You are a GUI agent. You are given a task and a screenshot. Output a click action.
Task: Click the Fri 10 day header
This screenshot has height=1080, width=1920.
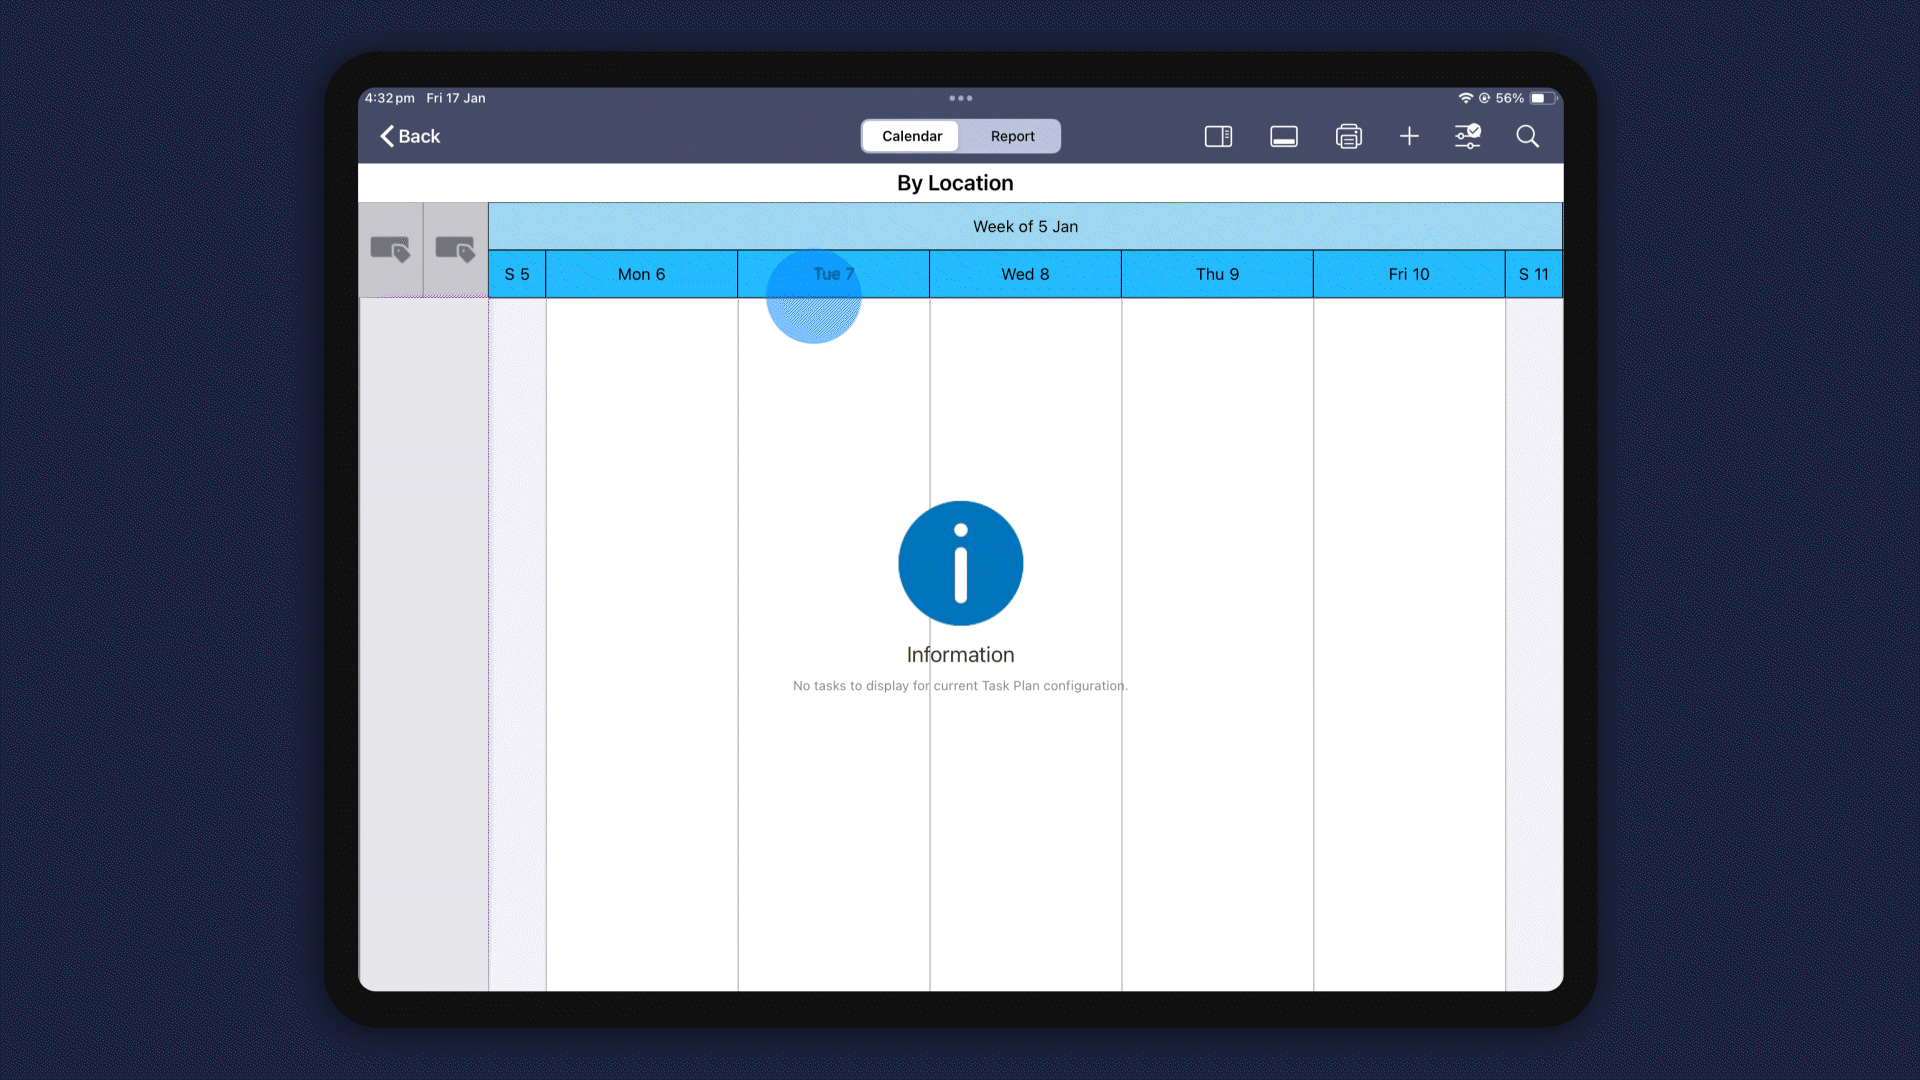tap(1408, 274)
